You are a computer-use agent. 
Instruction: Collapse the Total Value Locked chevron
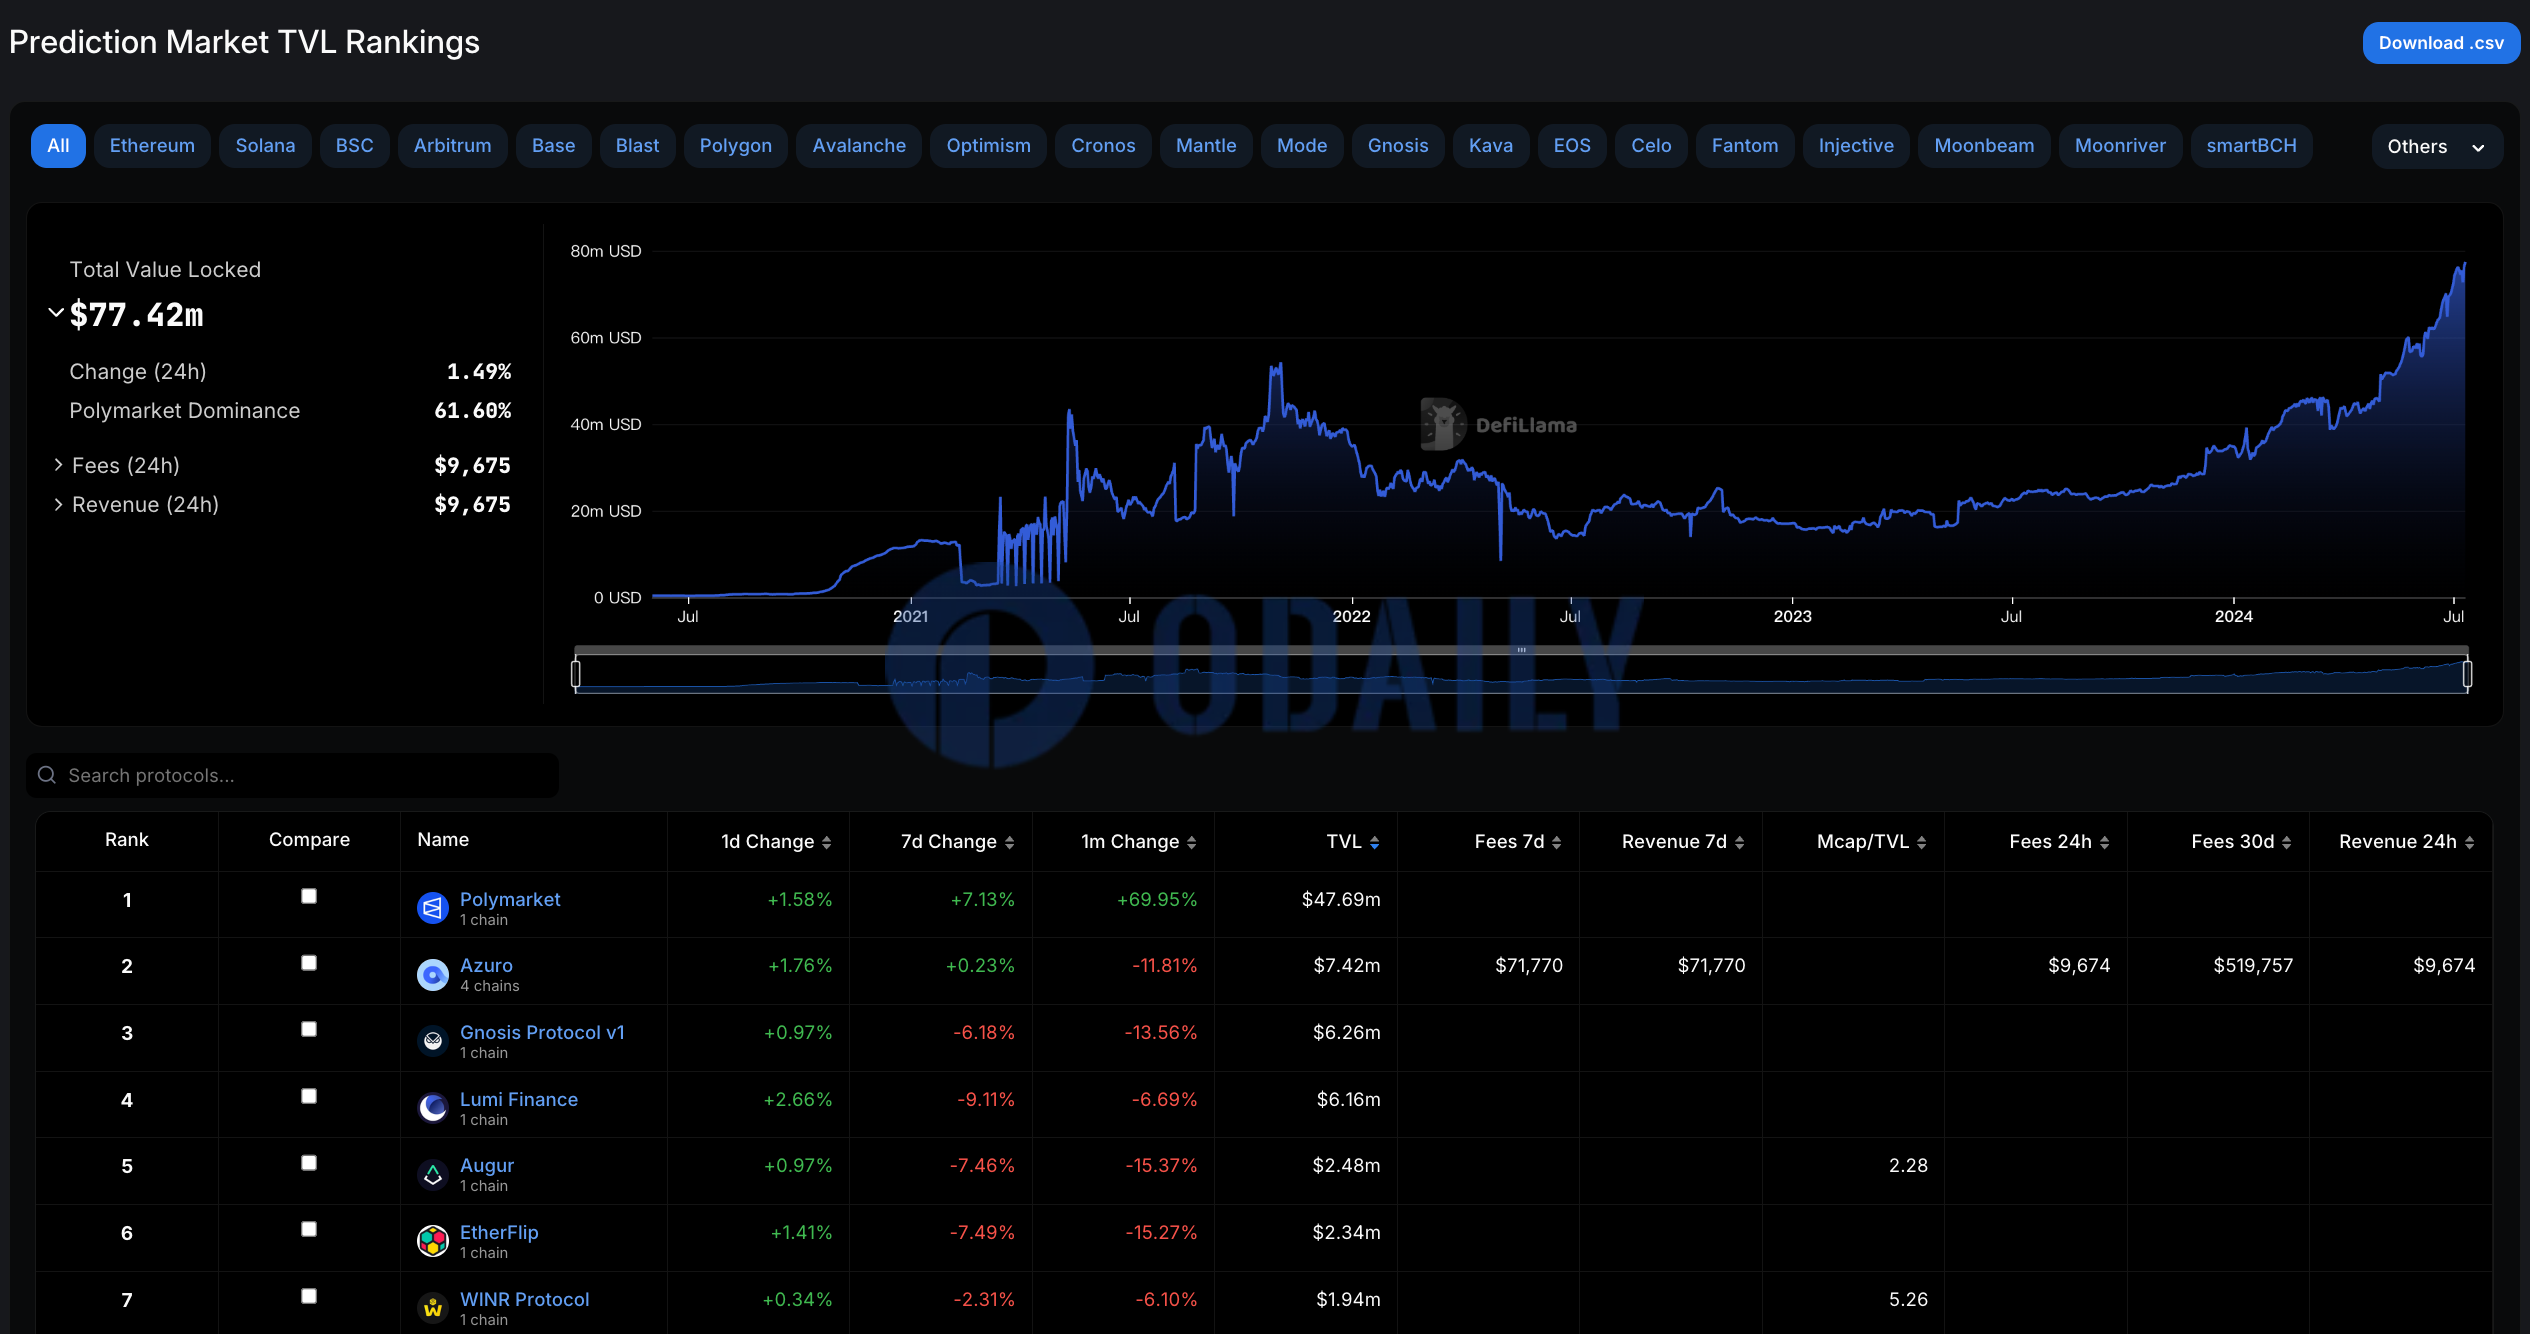56,313
